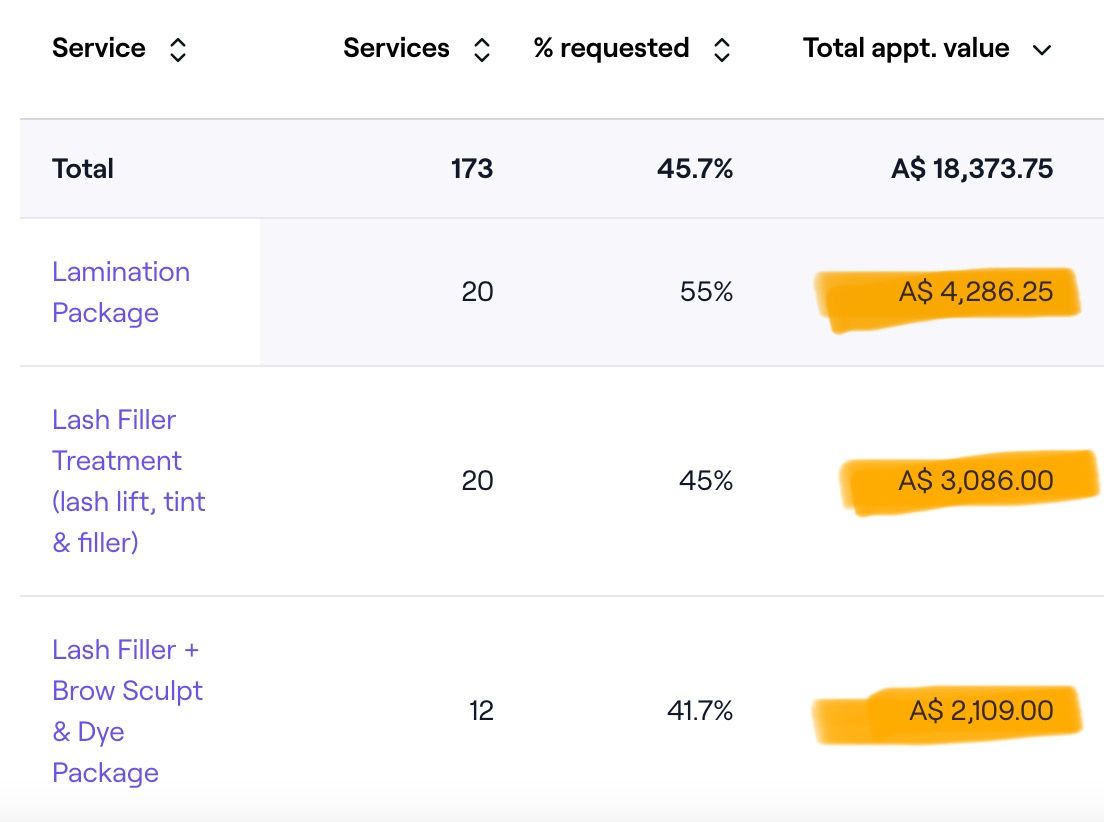Open the Lamination Package service link
Viewport: 1104px width, 822px height.
click(x=120, y=292)
